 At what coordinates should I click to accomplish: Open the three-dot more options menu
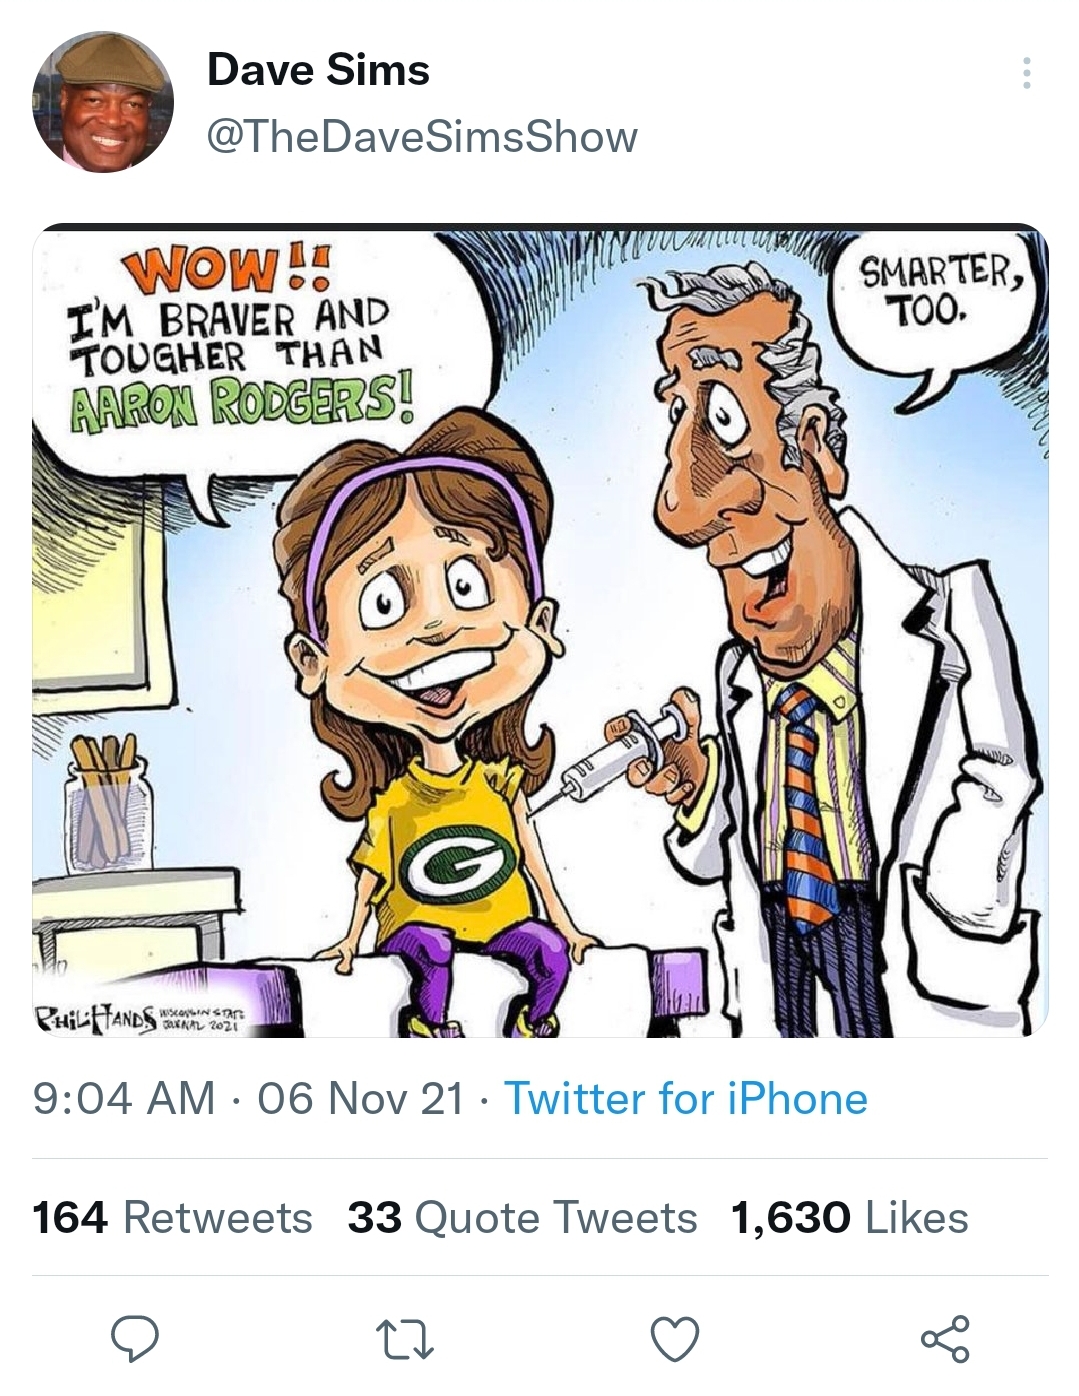(x=1025, y=74)
